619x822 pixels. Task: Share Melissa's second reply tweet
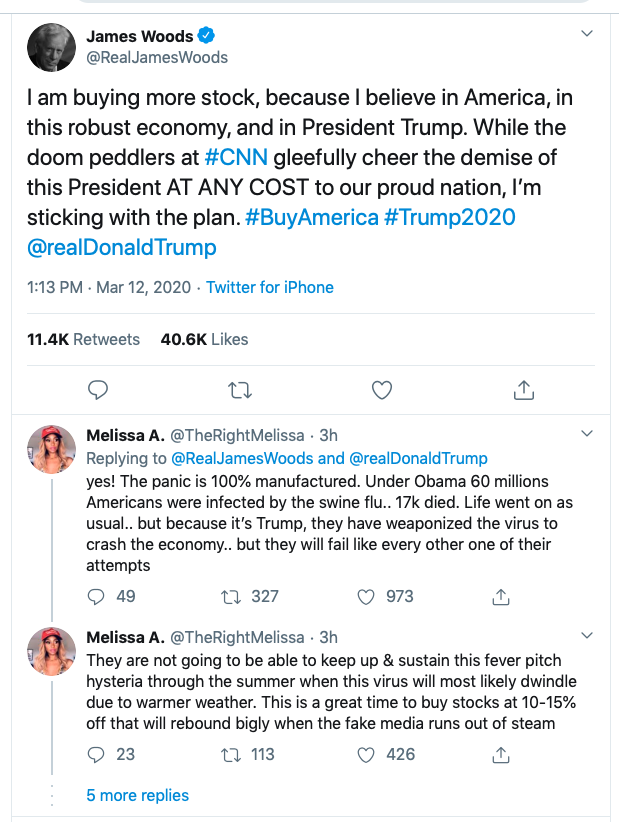(501, 755)
